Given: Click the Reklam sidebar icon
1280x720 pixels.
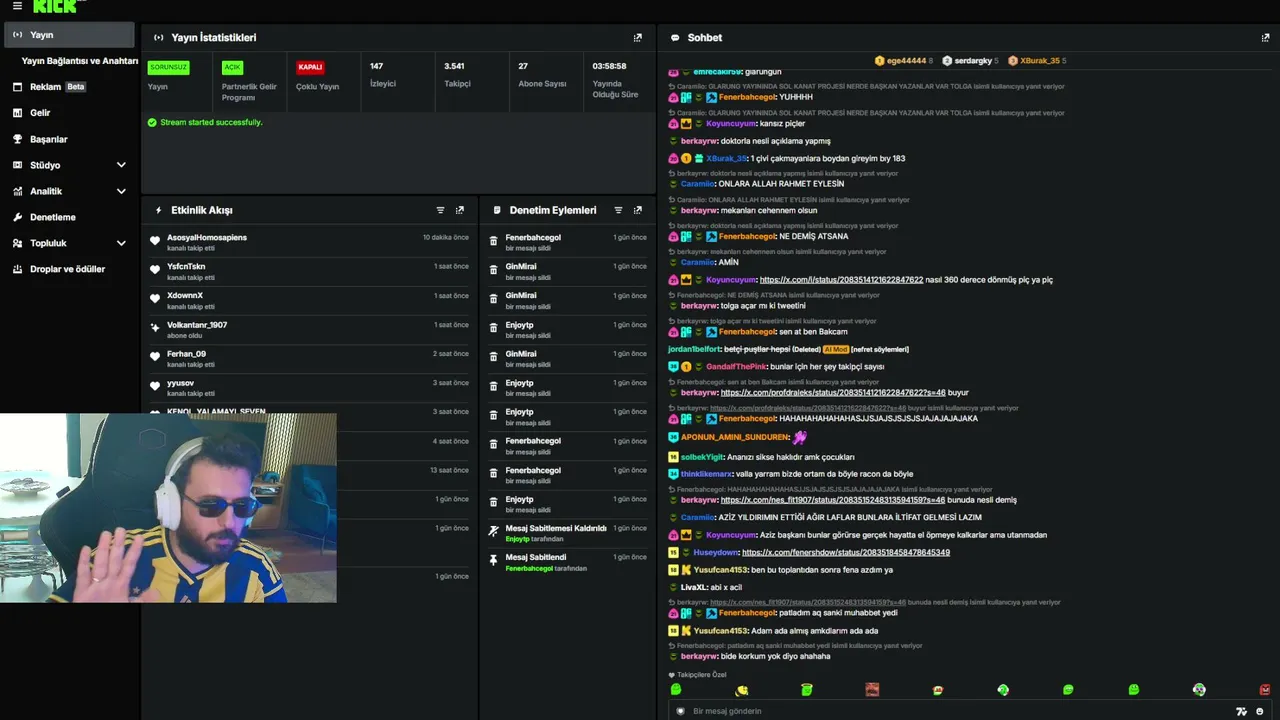Looking at the screenshot, I should pos(18,87).
